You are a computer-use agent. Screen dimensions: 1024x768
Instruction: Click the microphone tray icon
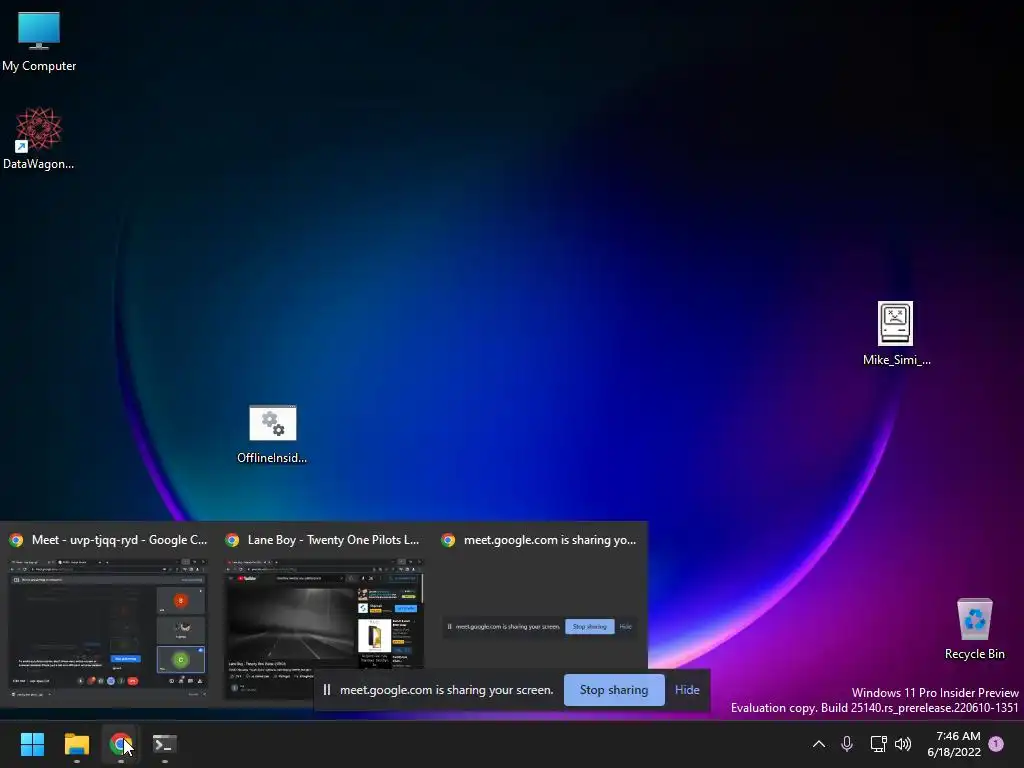(847, 744)
